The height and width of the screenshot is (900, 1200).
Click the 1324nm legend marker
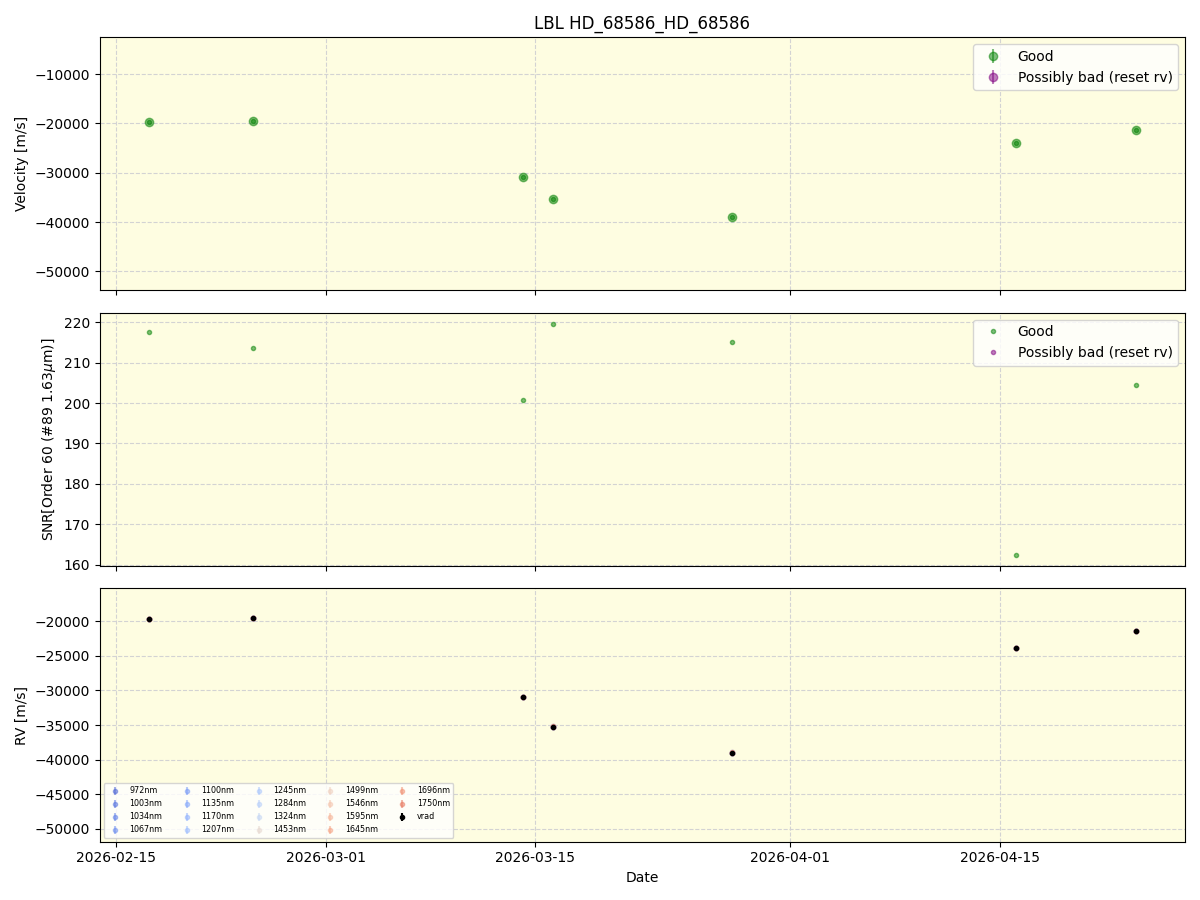[x=259, y=817]
